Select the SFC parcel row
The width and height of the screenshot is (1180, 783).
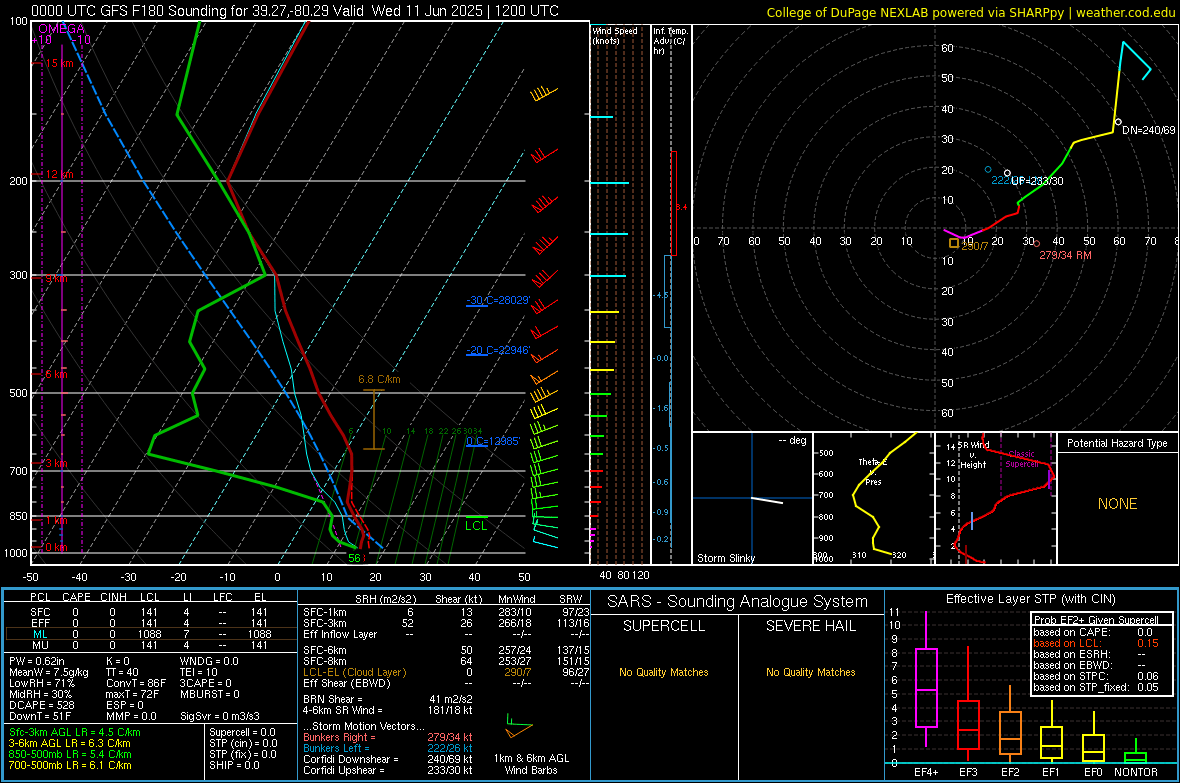149,612
